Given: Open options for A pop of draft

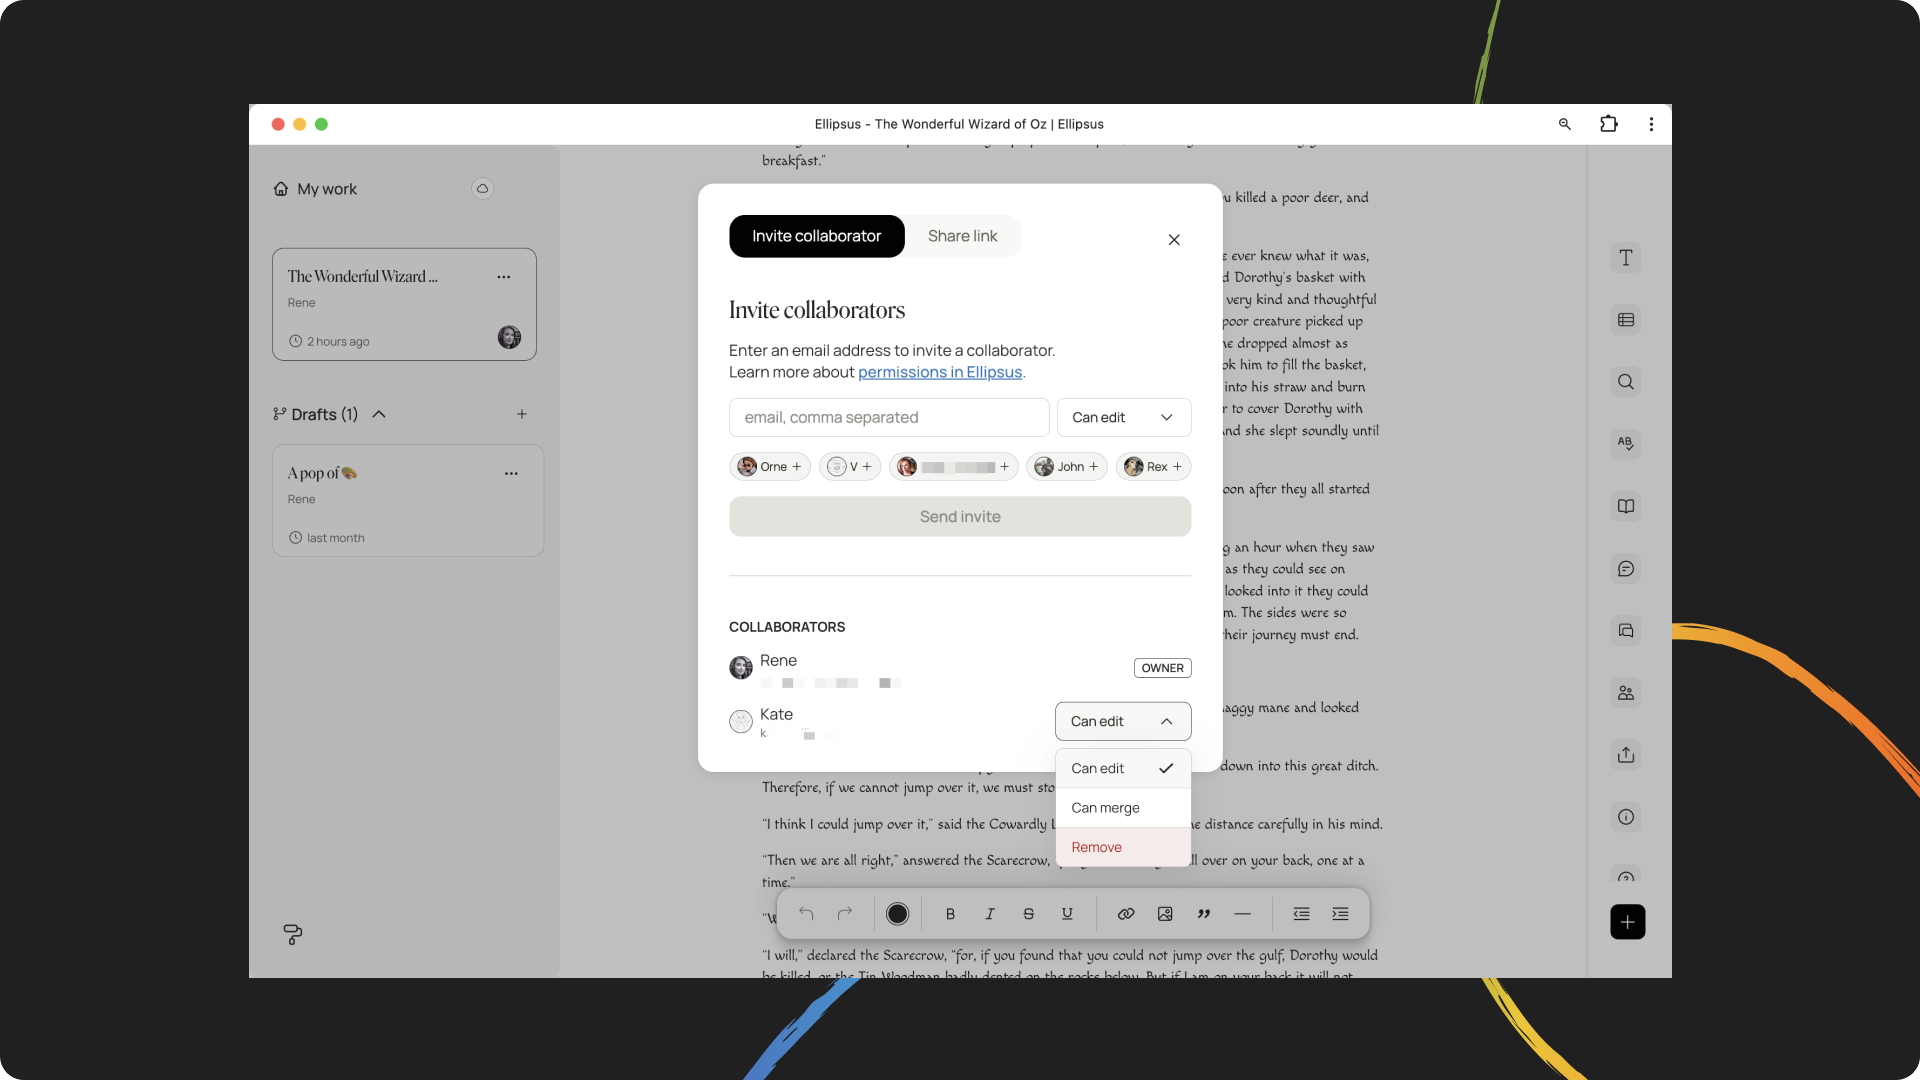Looking at the screenshot, I should pyautogui.click(x=511, y=474).
